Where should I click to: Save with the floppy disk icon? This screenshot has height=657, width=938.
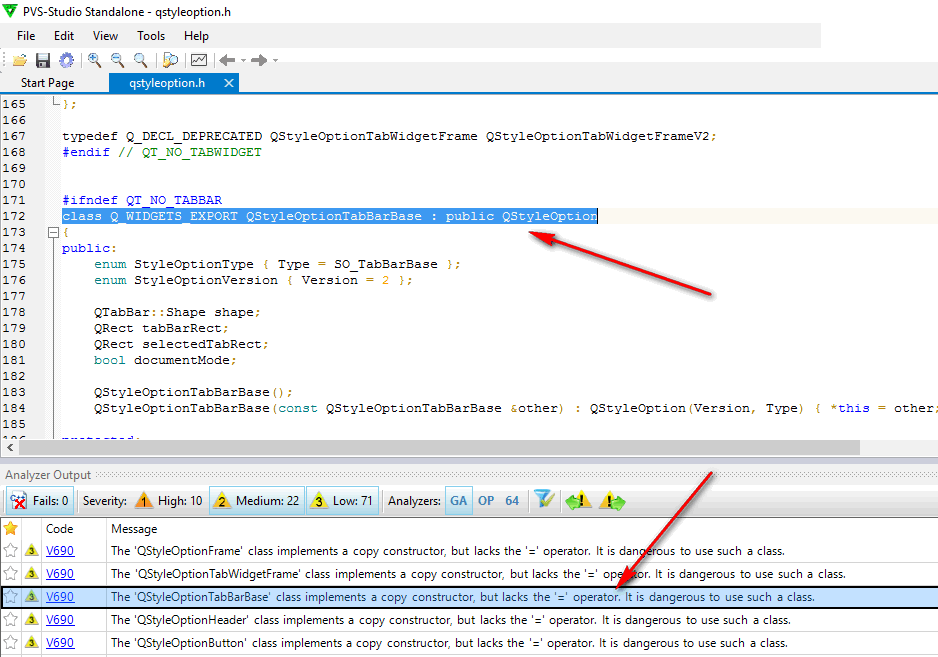42,60
